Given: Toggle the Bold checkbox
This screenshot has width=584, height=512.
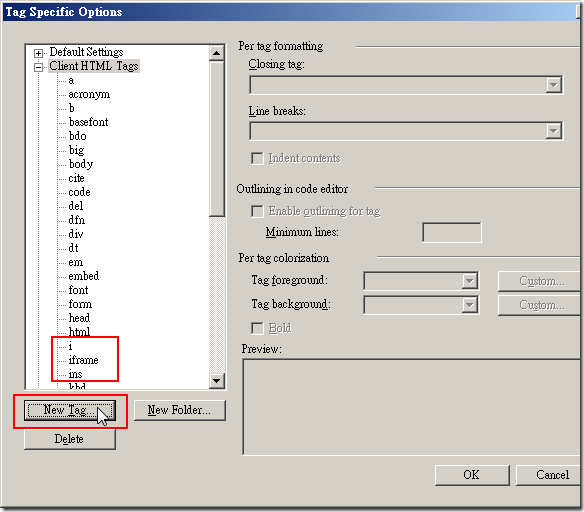Looking at the screenshot, I should (x=257, y=328).
